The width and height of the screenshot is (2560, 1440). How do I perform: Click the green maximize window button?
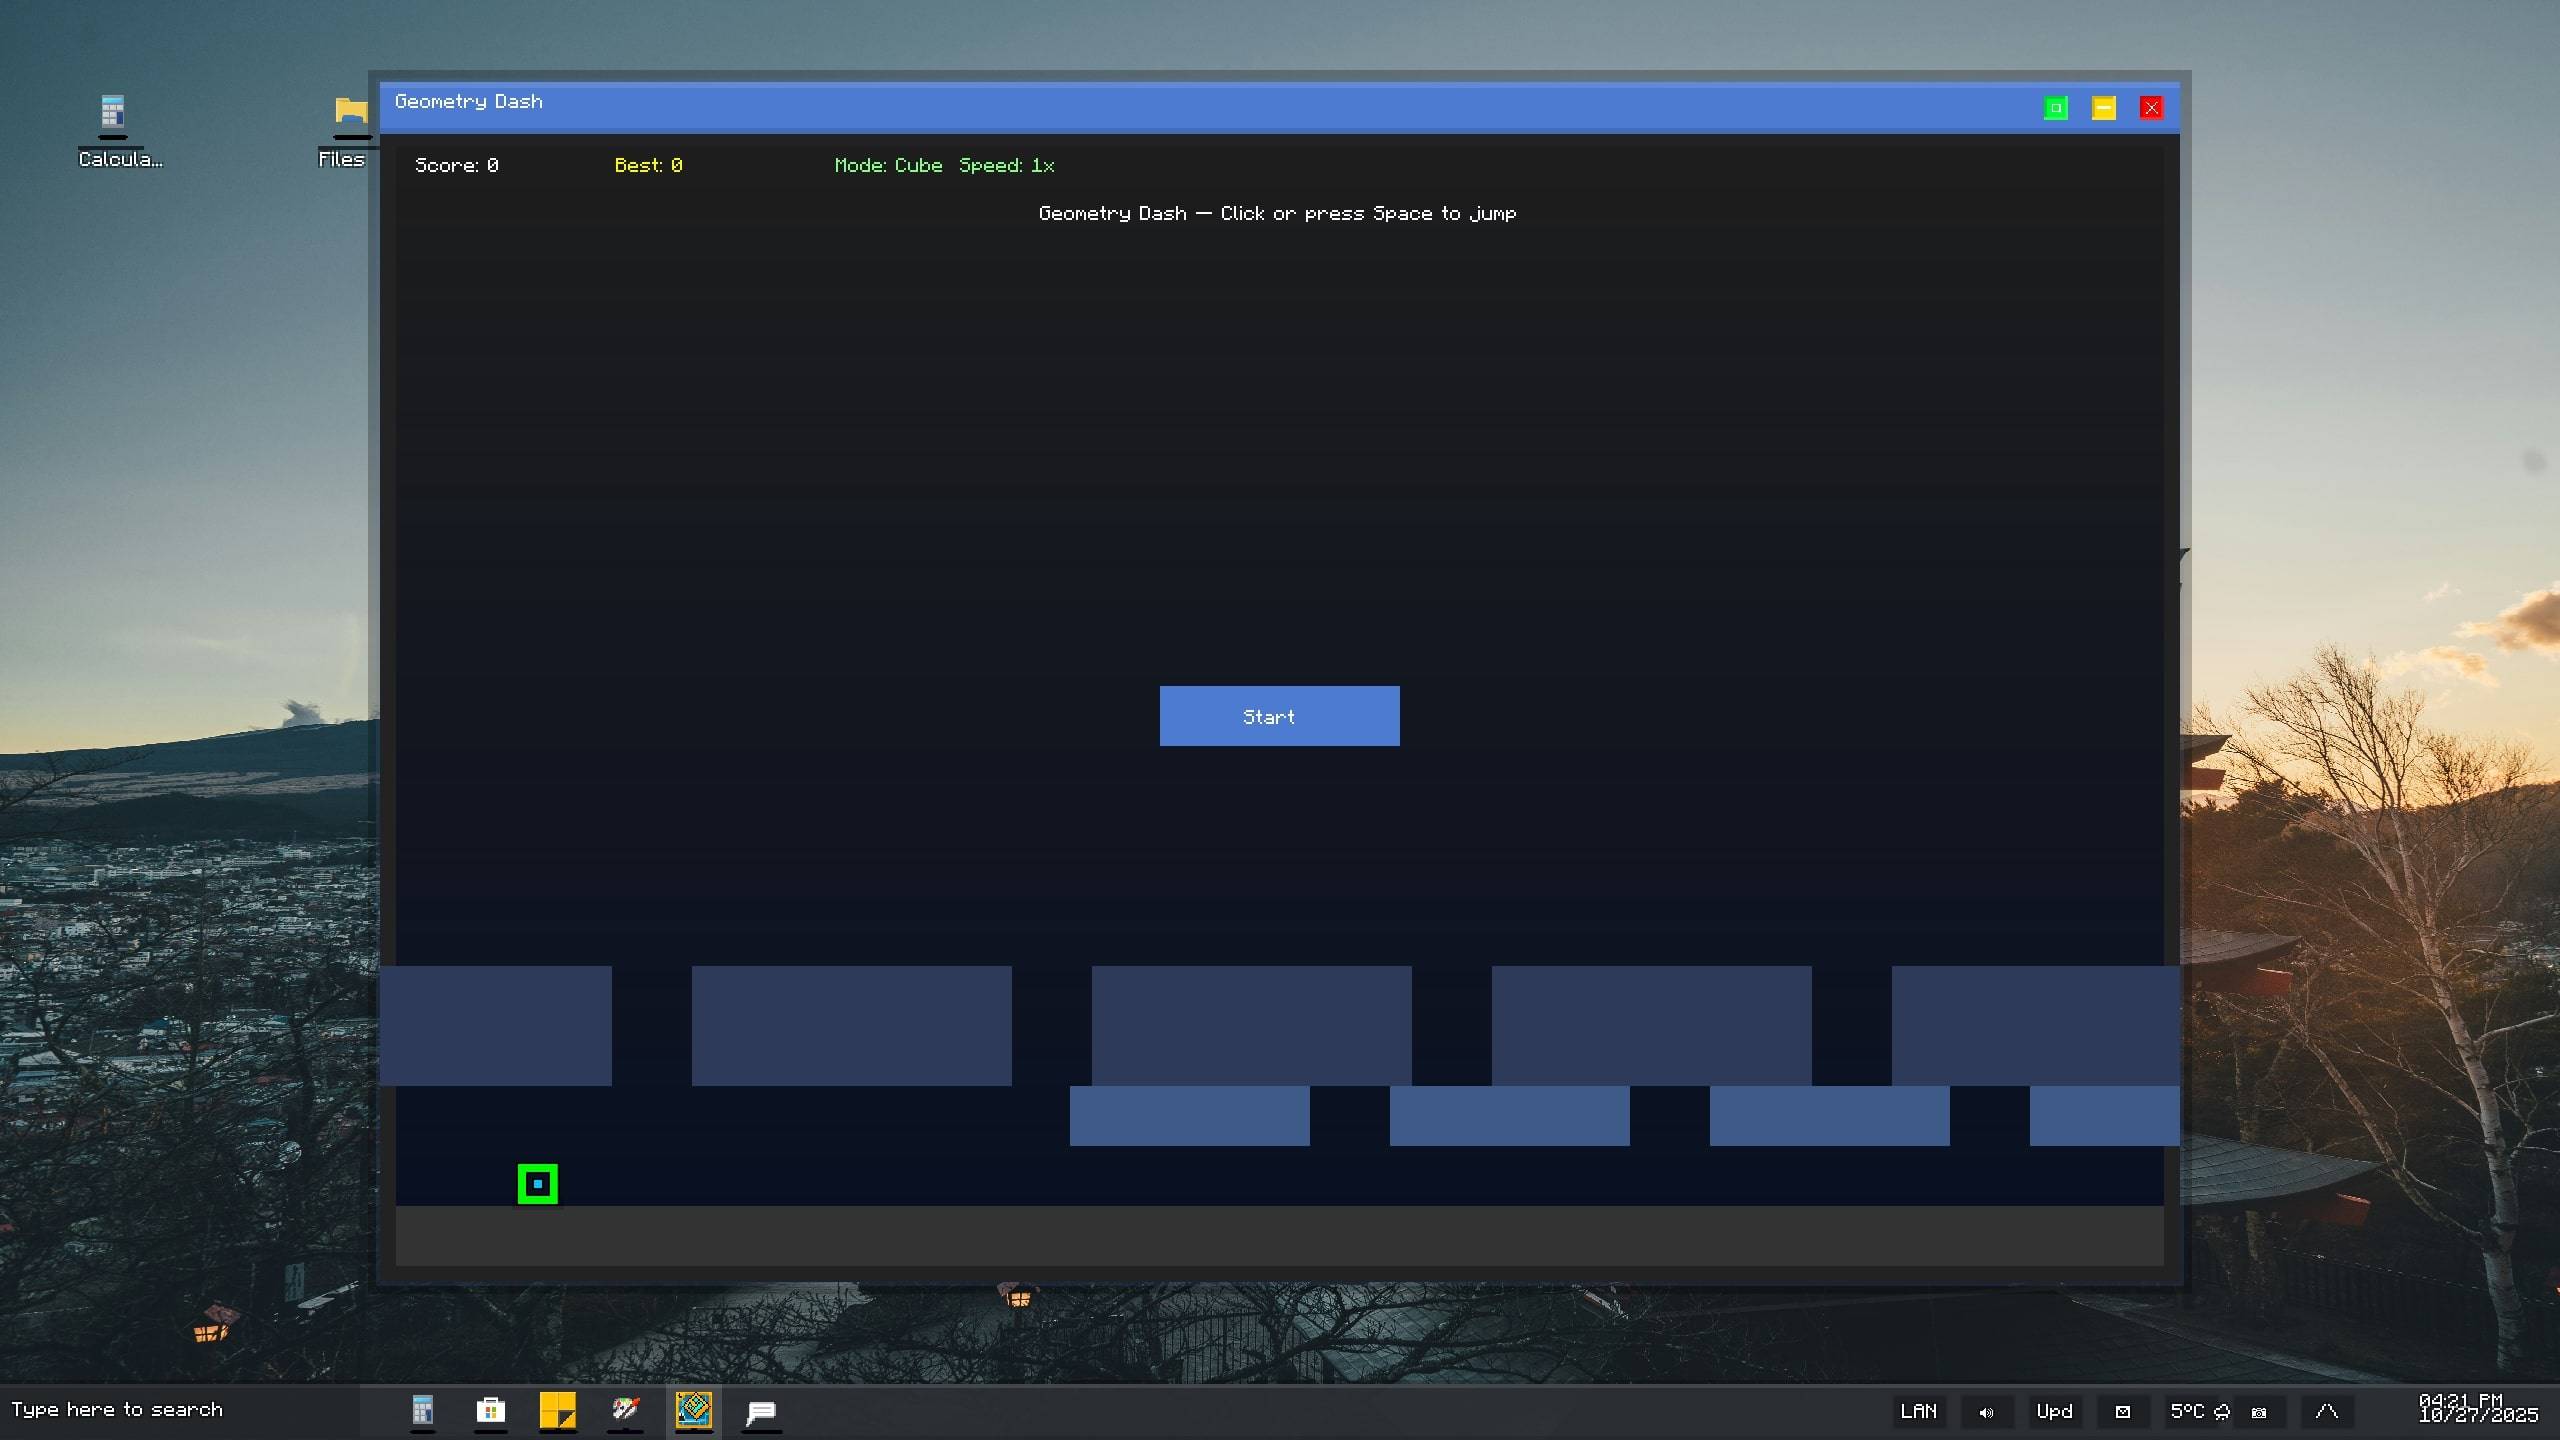2055,108
